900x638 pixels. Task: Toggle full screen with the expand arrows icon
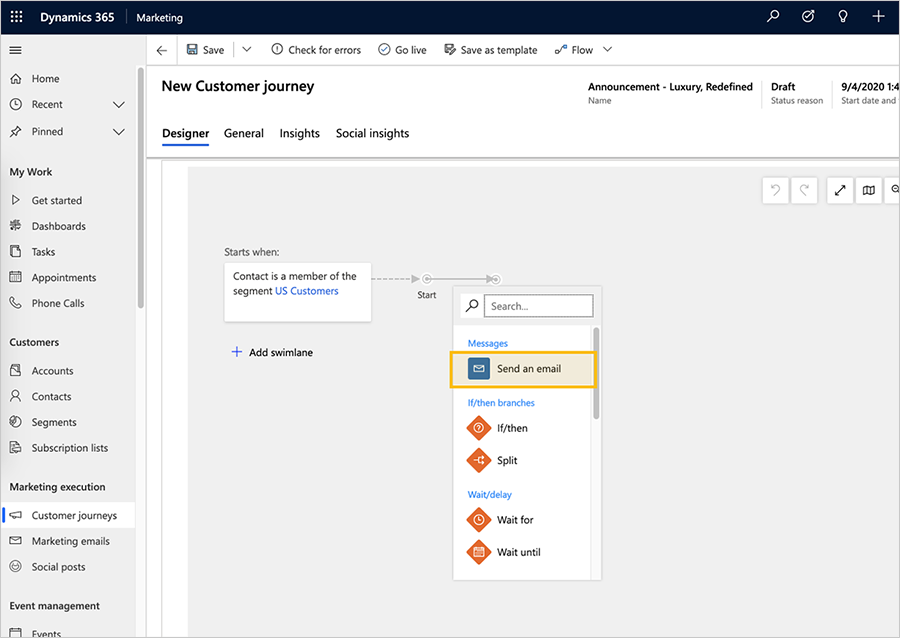840,190
